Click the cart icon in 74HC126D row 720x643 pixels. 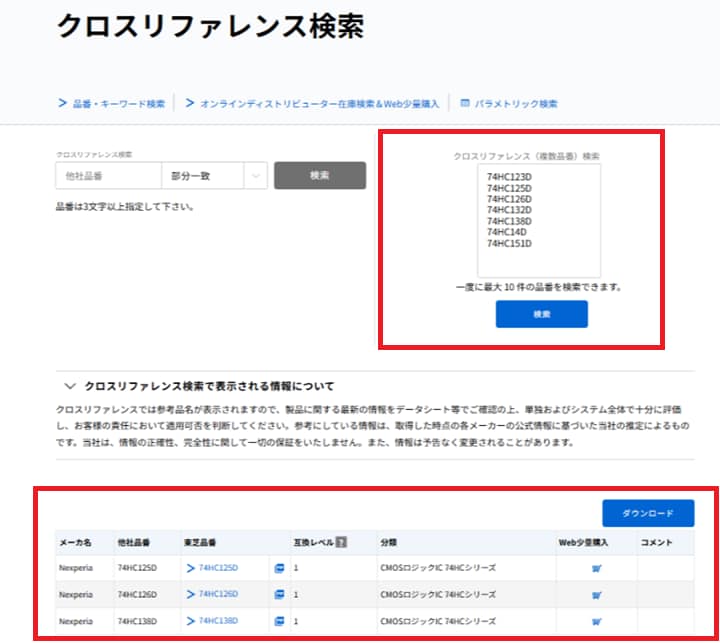click(596, 595)
